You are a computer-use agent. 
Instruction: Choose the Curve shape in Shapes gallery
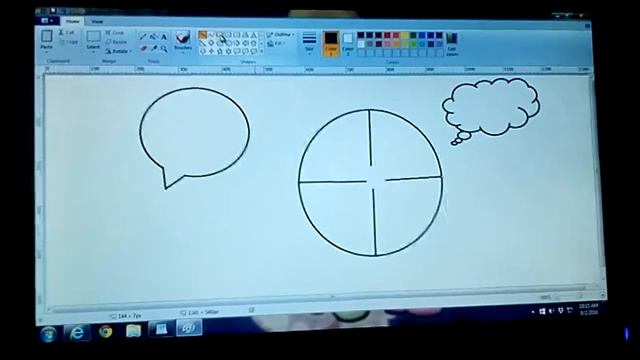pos(211,35)
